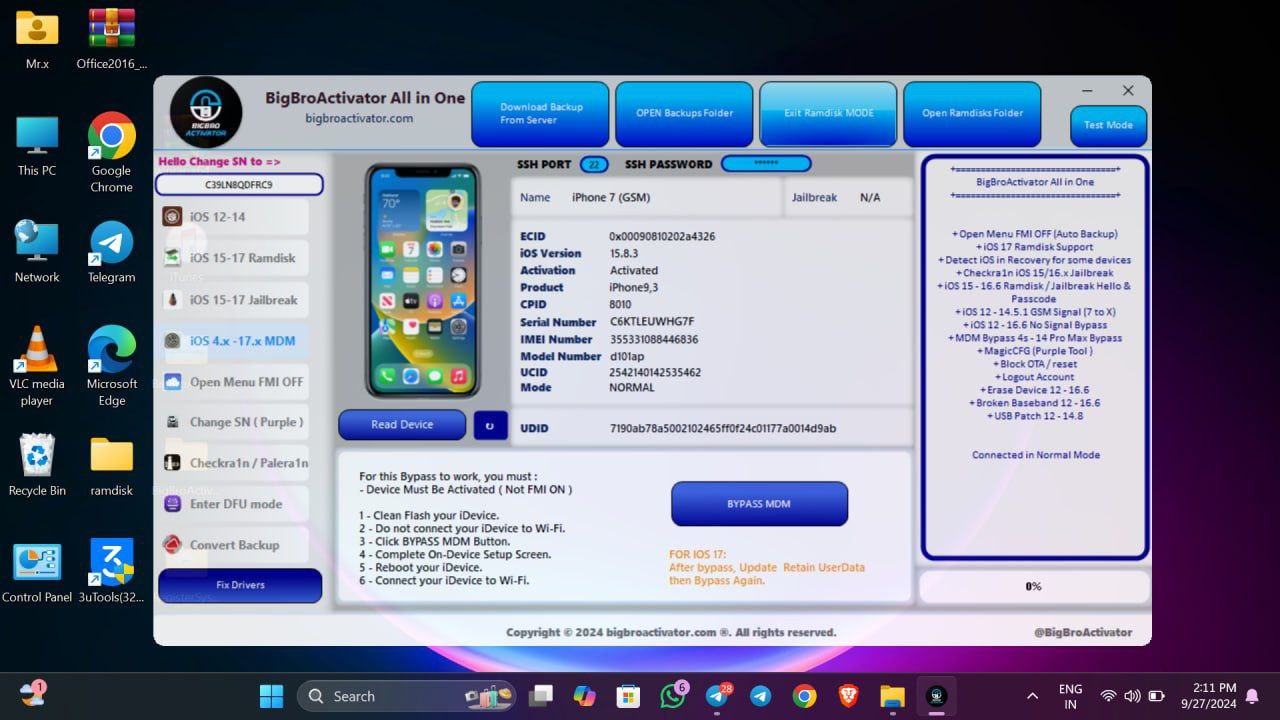The image size is (1280, 720).
Task: Open Microsoft Store from taskbar
Action: click(628, 696)
